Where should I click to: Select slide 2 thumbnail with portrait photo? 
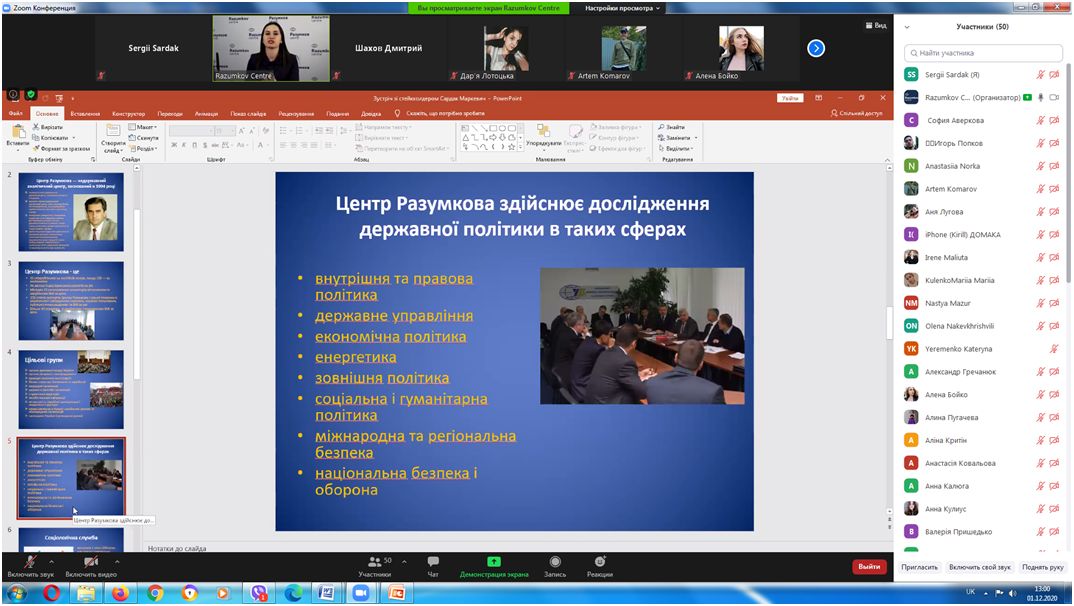click(71, 212)
